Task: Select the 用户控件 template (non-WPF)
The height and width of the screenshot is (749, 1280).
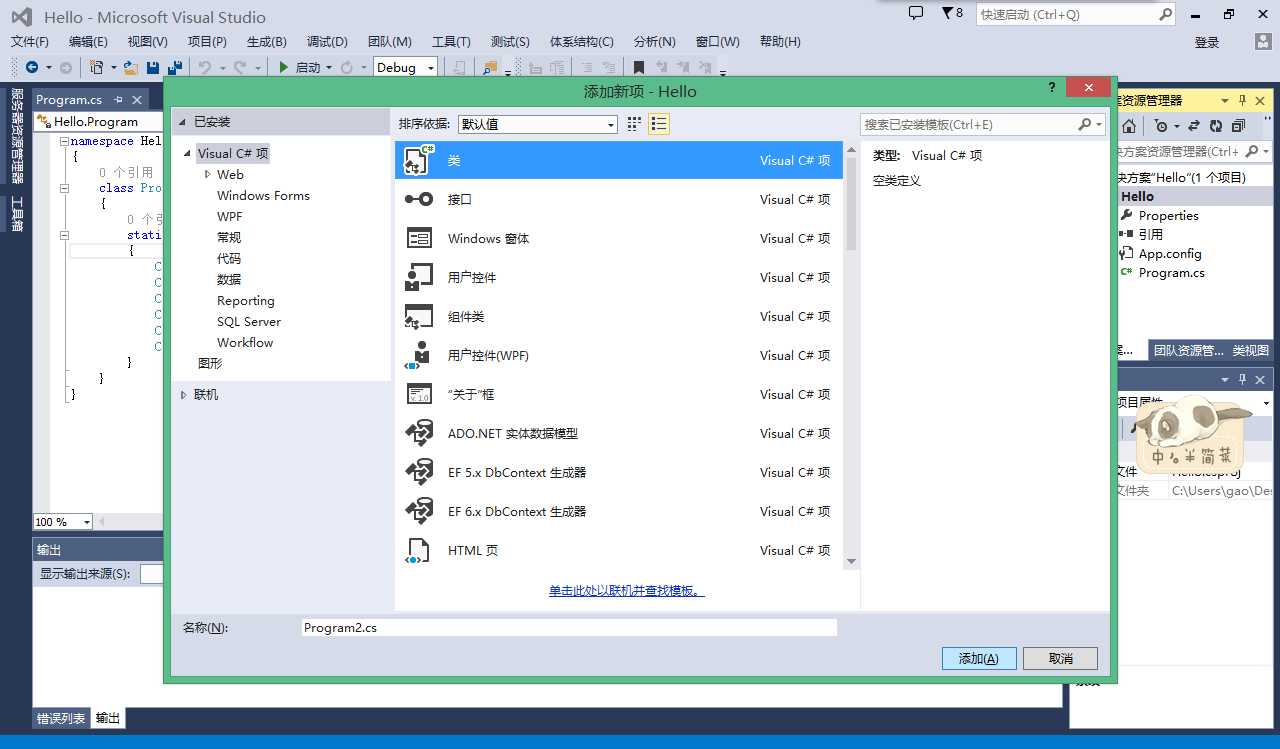Action: (x=619, y=277)
